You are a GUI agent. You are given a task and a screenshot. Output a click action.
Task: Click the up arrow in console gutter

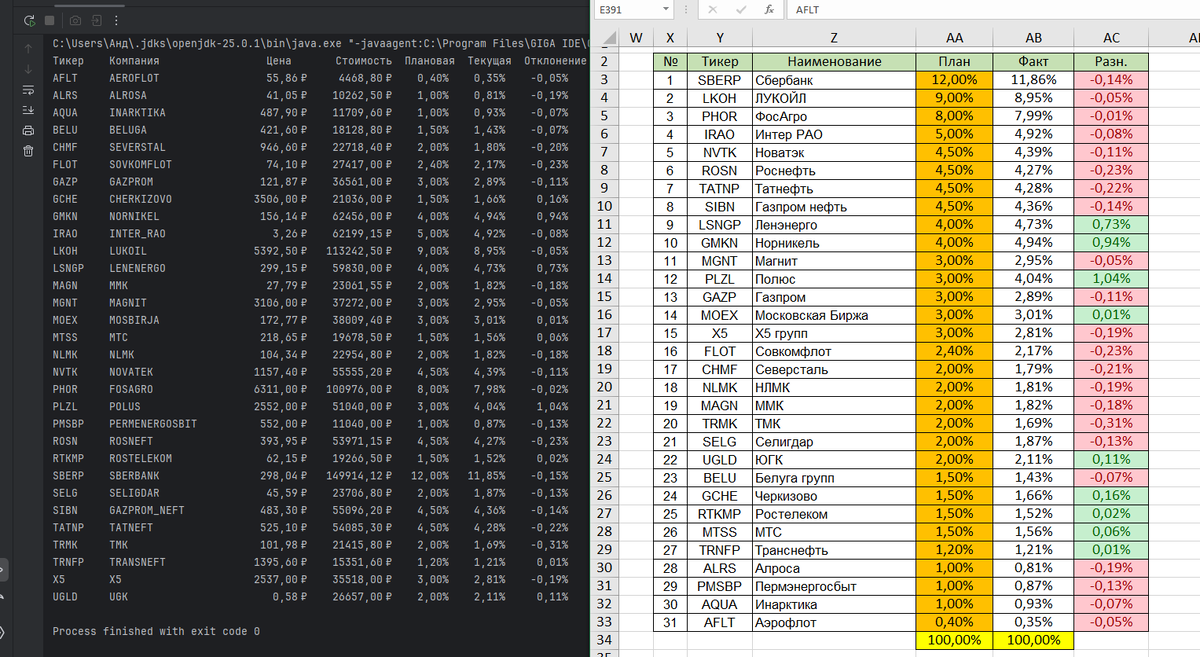click(28, 49)
